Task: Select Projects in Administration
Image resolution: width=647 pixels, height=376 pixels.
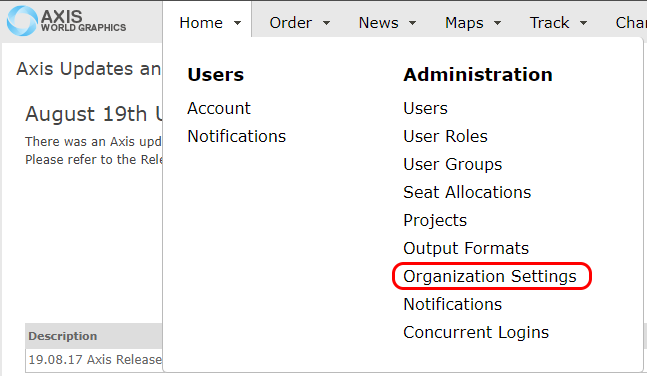Action: click(435, 221)
